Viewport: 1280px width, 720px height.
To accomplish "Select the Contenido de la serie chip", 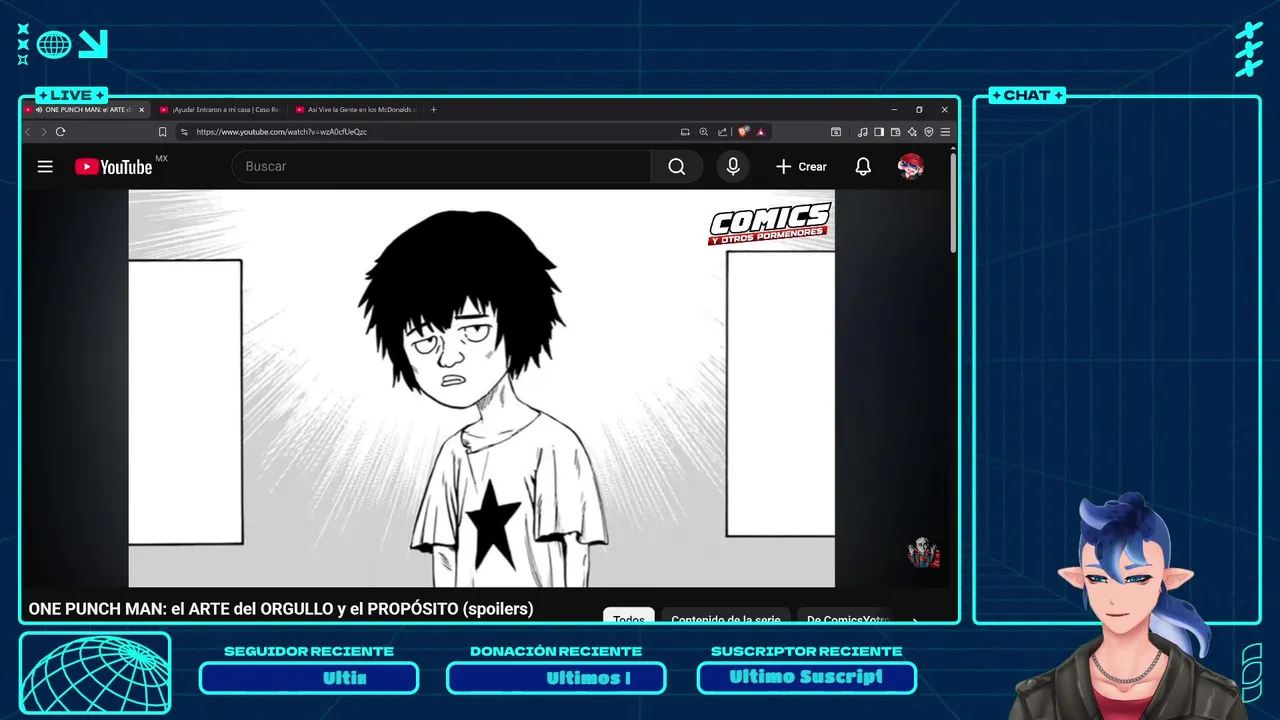I will [726, 616].
